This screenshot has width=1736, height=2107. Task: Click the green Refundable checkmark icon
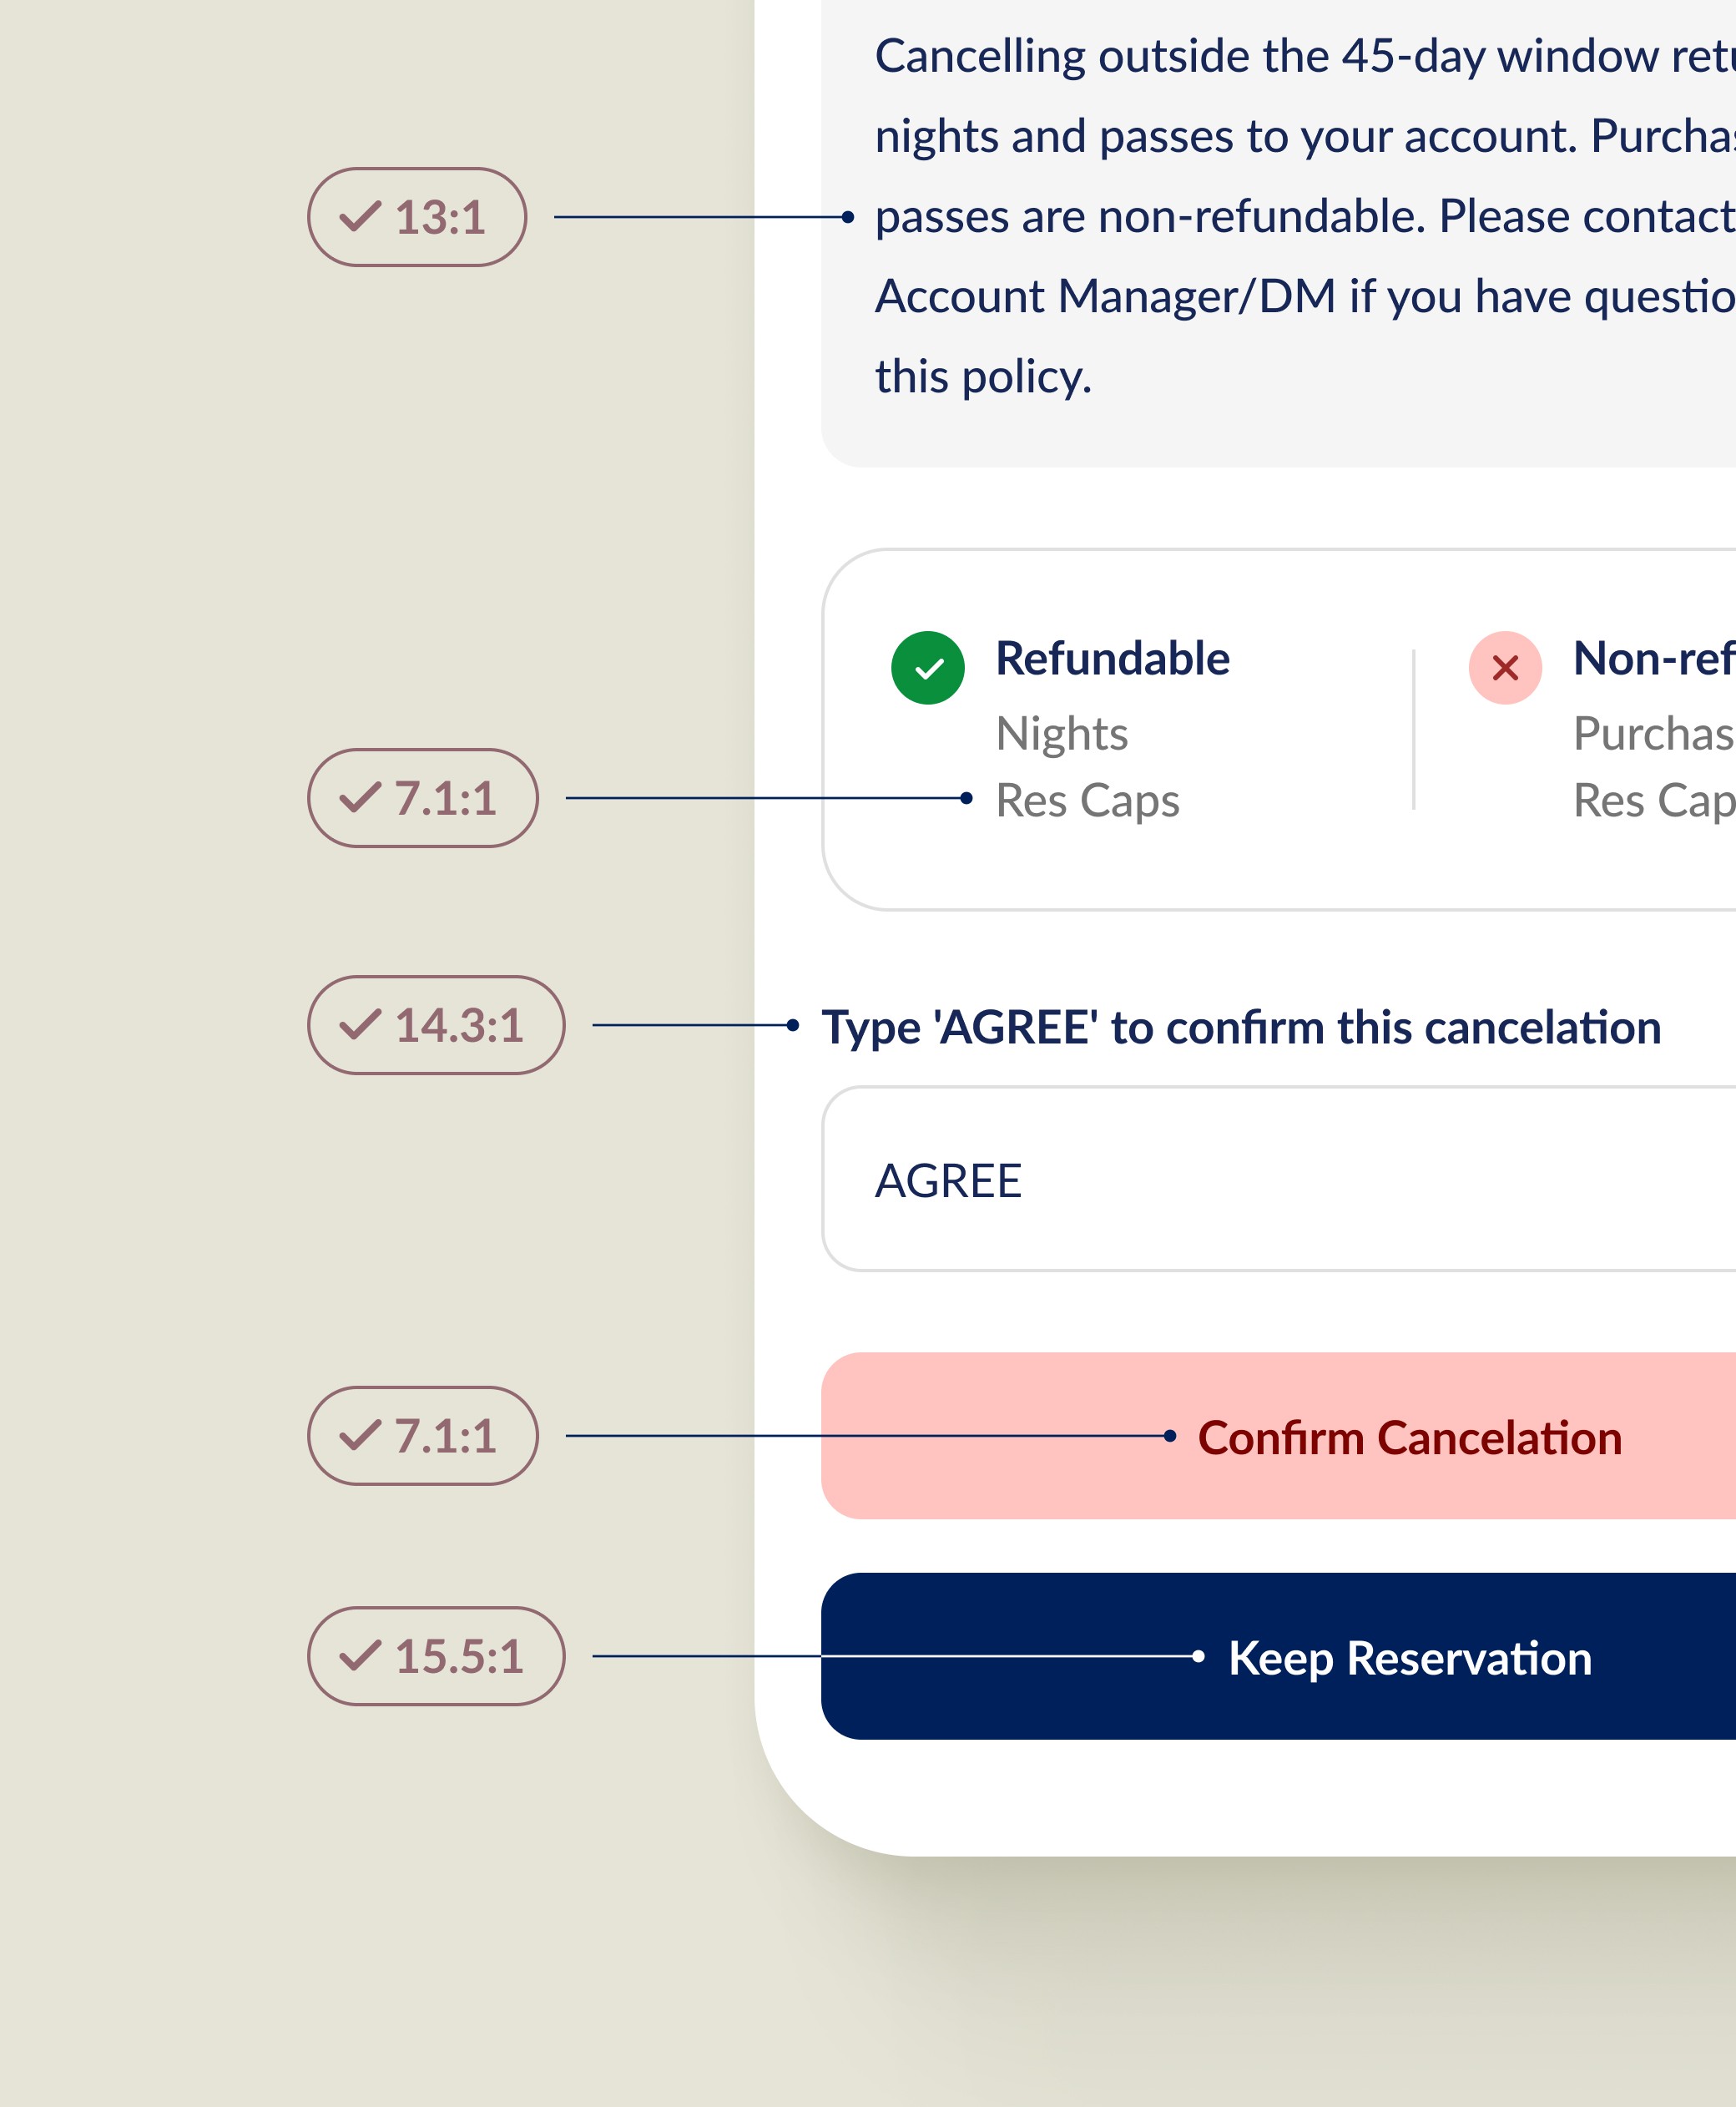coord(927,668)
